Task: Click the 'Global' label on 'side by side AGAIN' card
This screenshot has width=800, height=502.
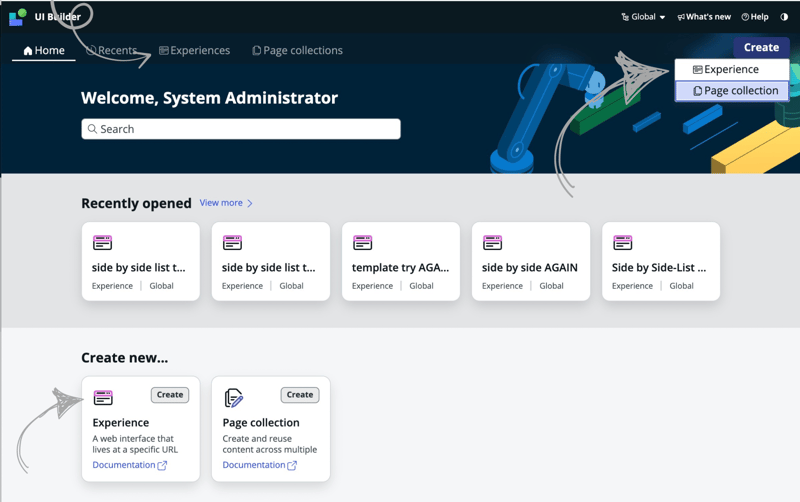Action: pyautogui.click(x=552, y=286)
